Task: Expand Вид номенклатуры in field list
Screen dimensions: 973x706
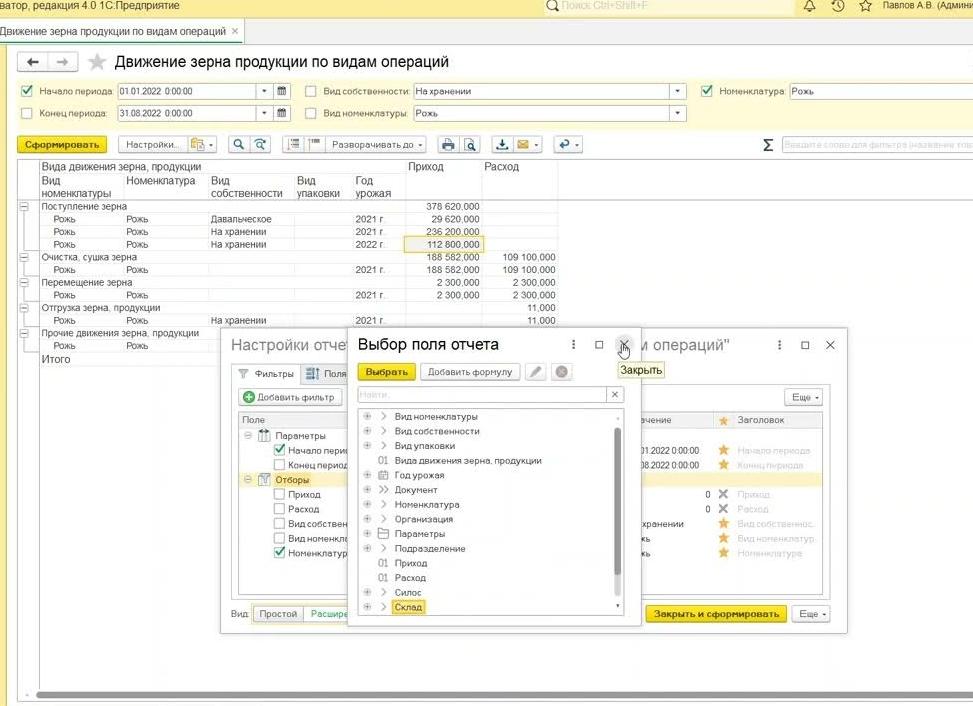Action: pyautogui.click(x=367, y=416)
